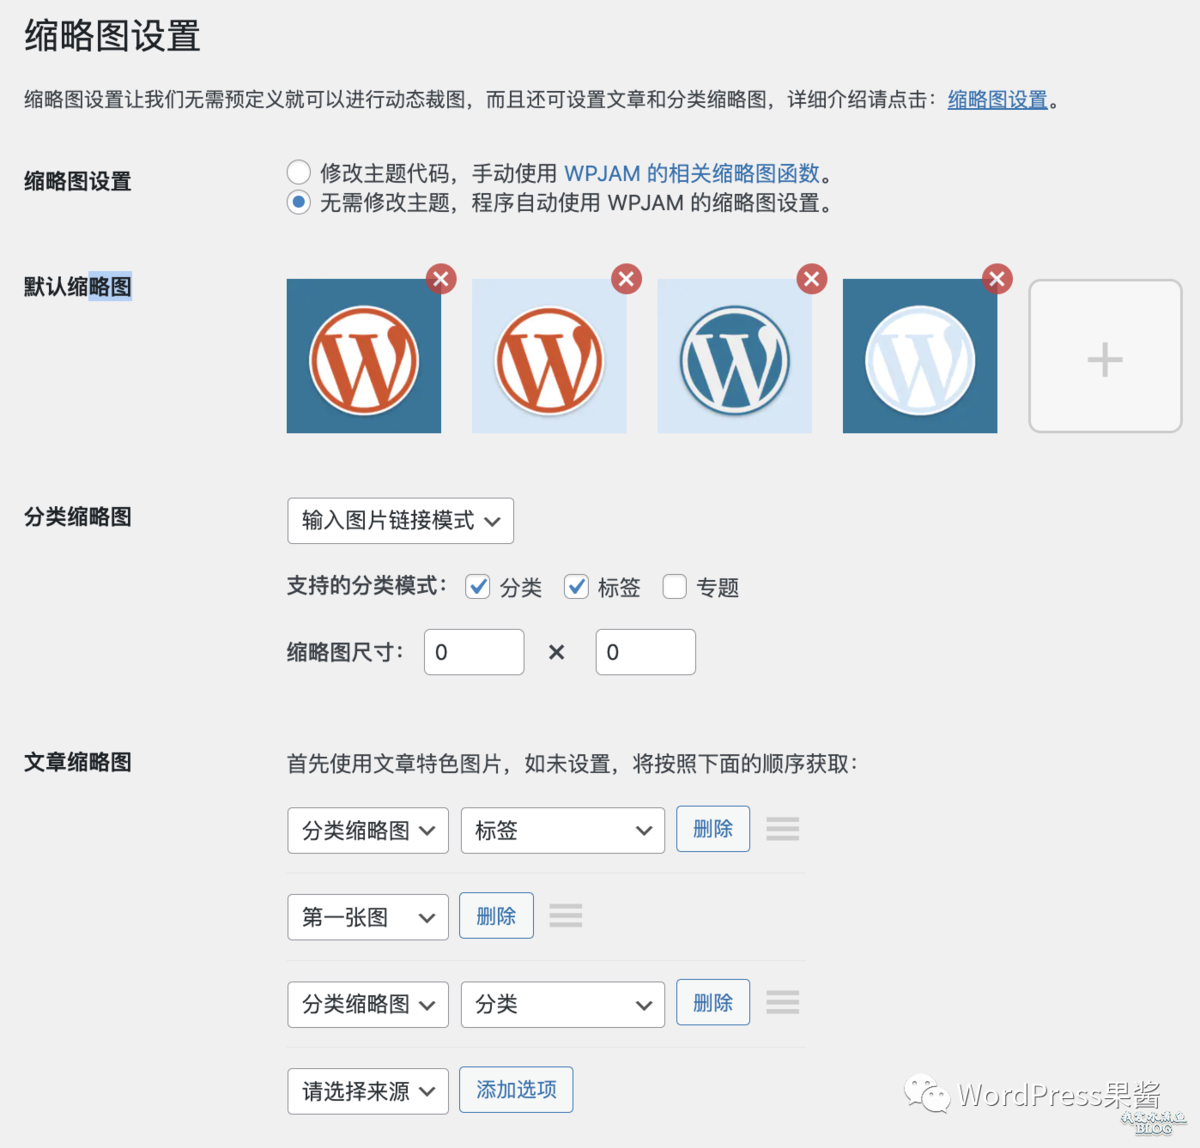Focus the thumbnail height input field
Image resolution: width=1200 pixels, height=1148 pixels.
click(646, 652)
